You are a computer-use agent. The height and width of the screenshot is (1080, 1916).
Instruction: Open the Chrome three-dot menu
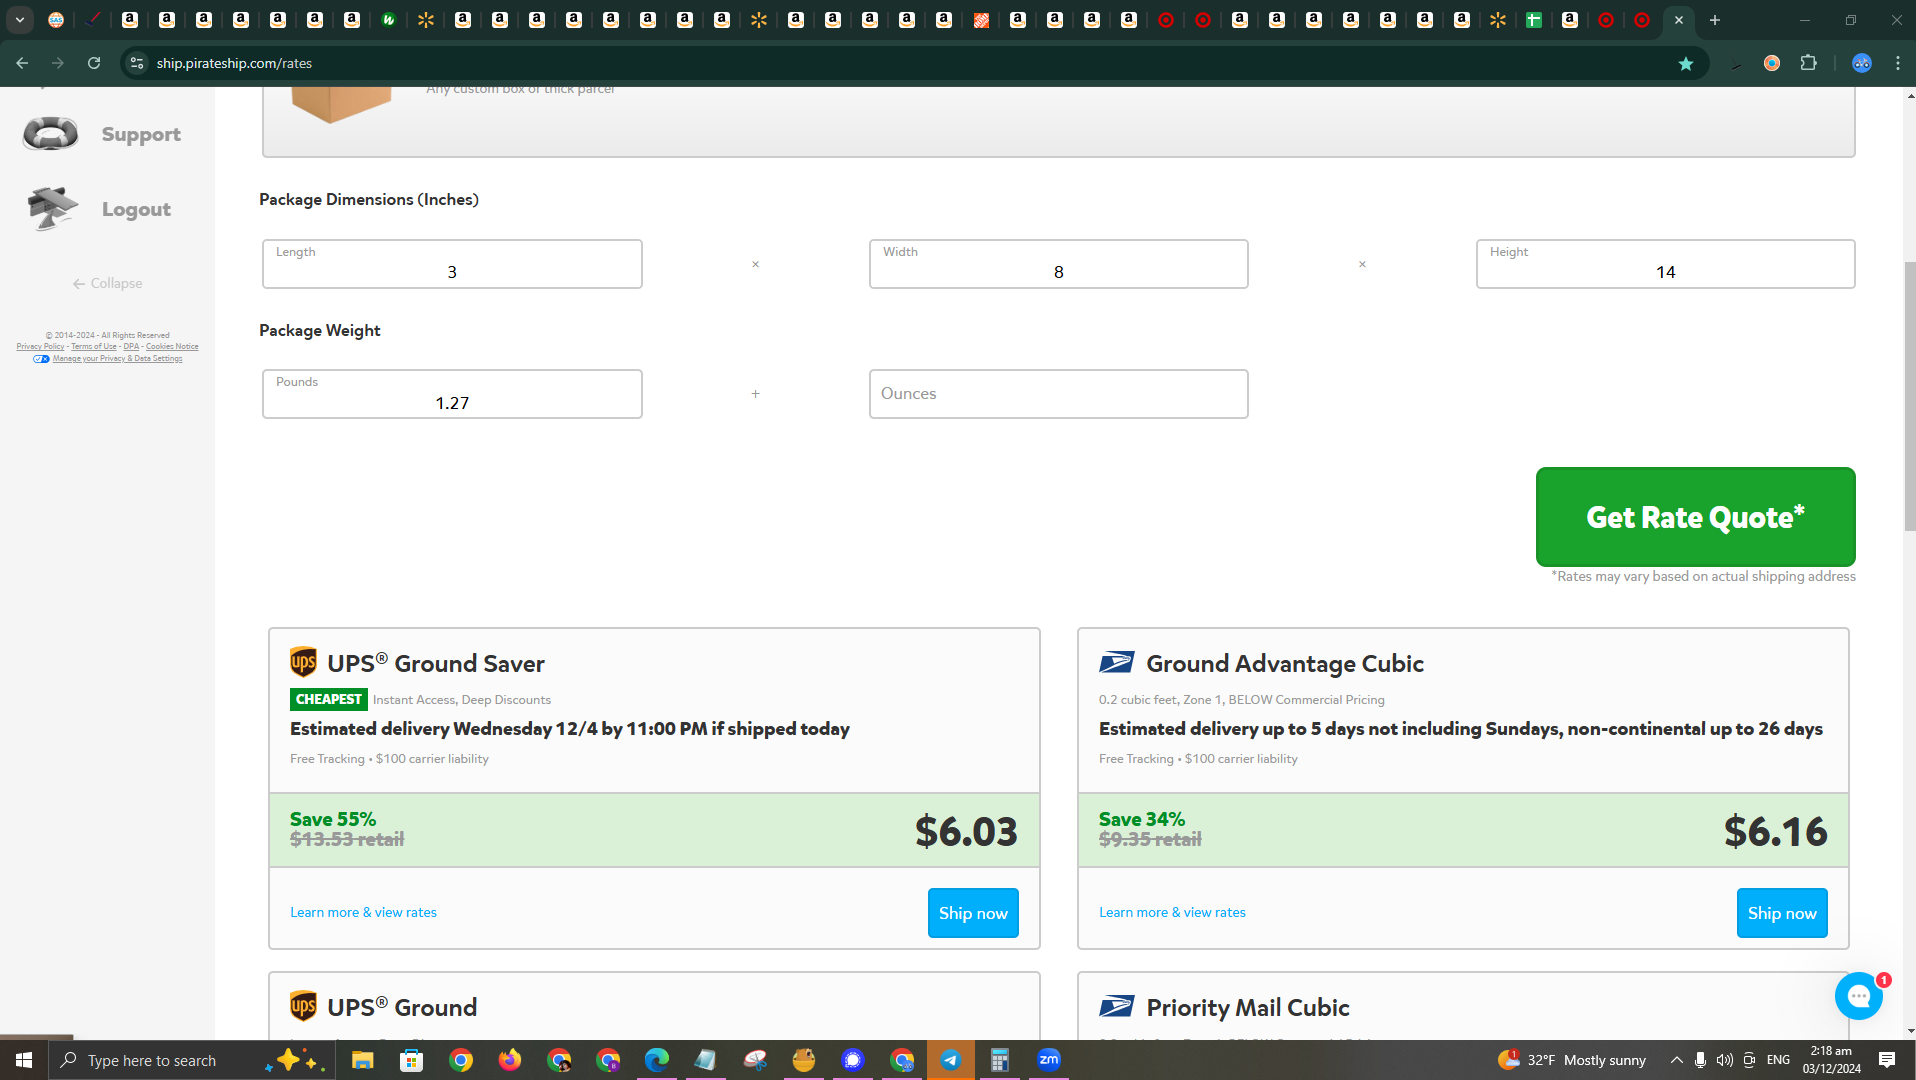(1898, 63)
